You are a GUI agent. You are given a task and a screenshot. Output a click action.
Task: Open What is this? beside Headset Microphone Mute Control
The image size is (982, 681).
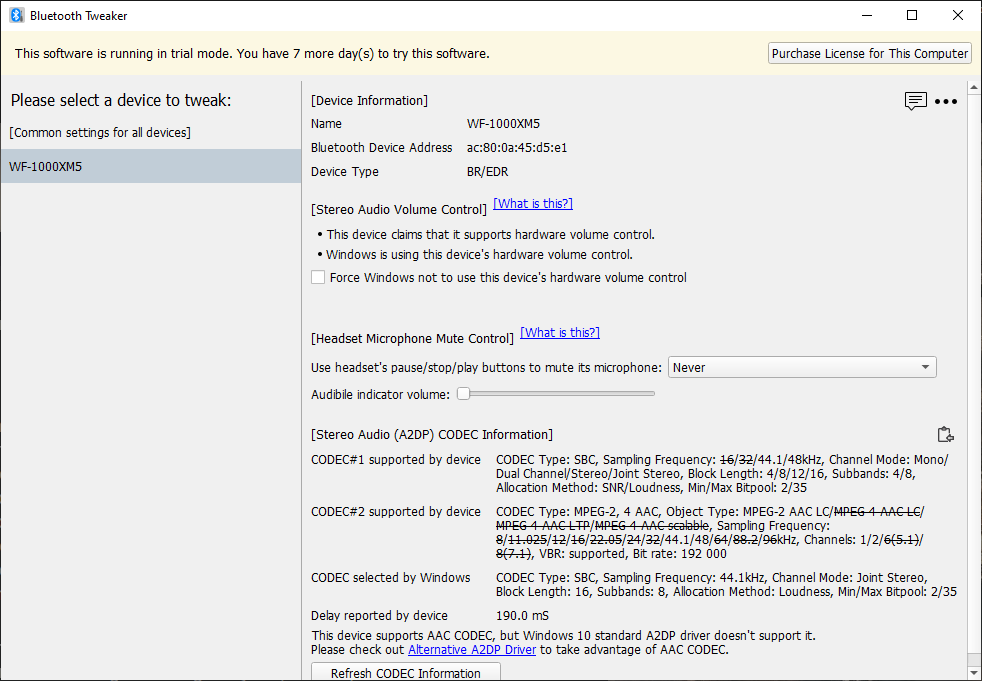[x=560, y=333]
